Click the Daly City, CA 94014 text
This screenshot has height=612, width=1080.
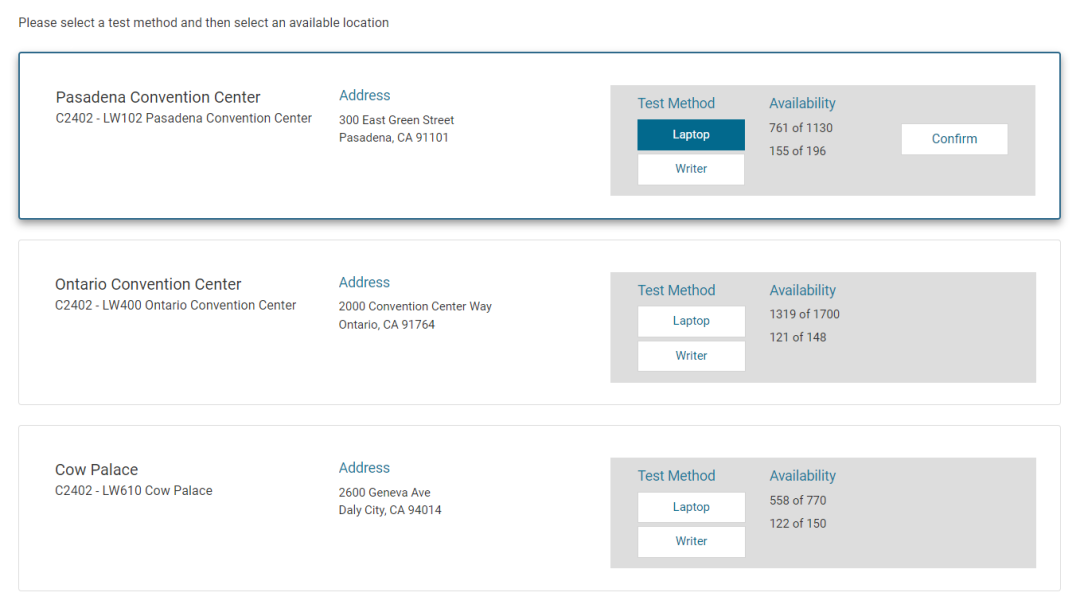click(390, 510)
